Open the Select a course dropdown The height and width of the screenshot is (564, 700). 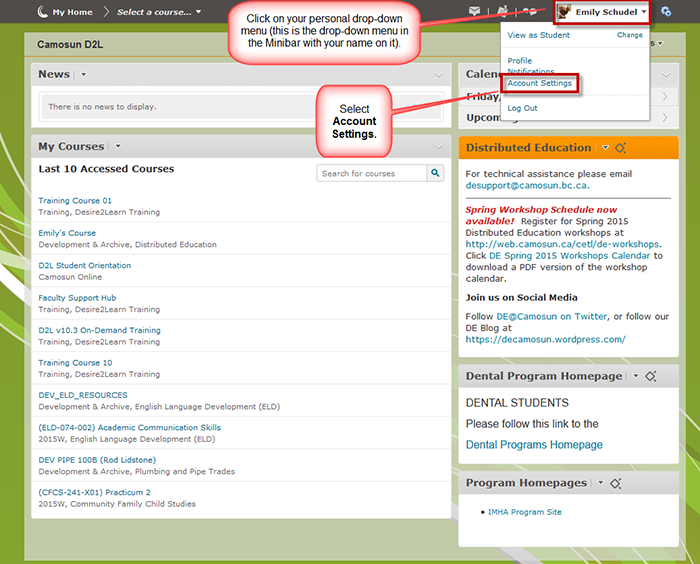click(x=158, y=12)
